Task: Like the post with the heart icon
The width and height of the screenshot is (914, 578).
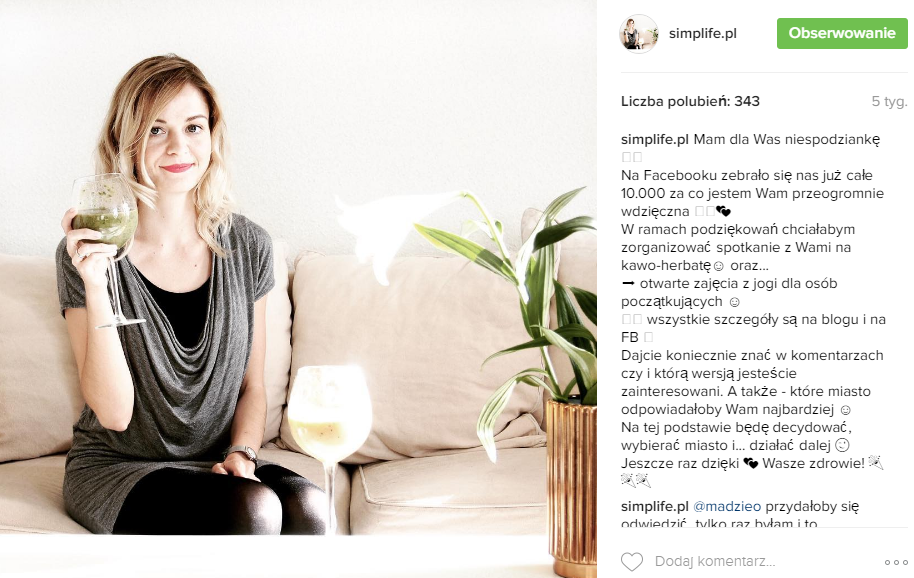Action: coord(632,562)
